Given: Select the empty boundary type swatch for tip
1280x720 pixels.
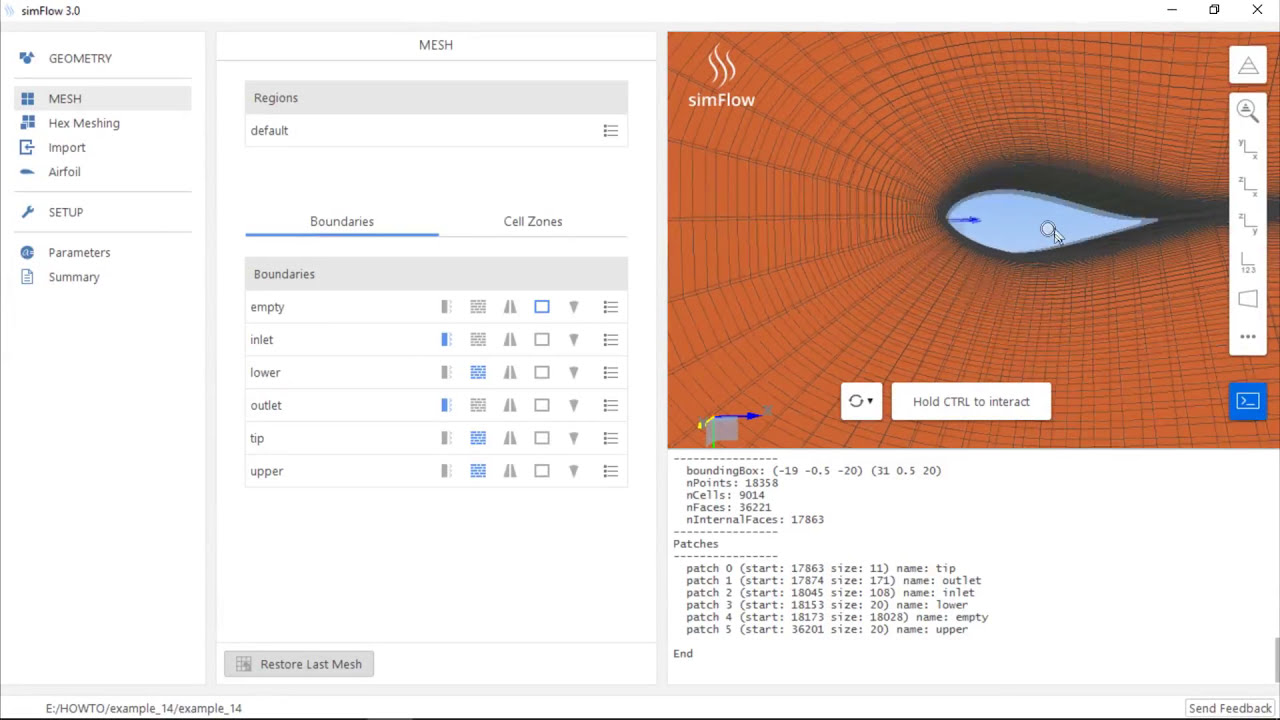Looking at the screenshot, I should pyautogui.click(x=541, y=438).
